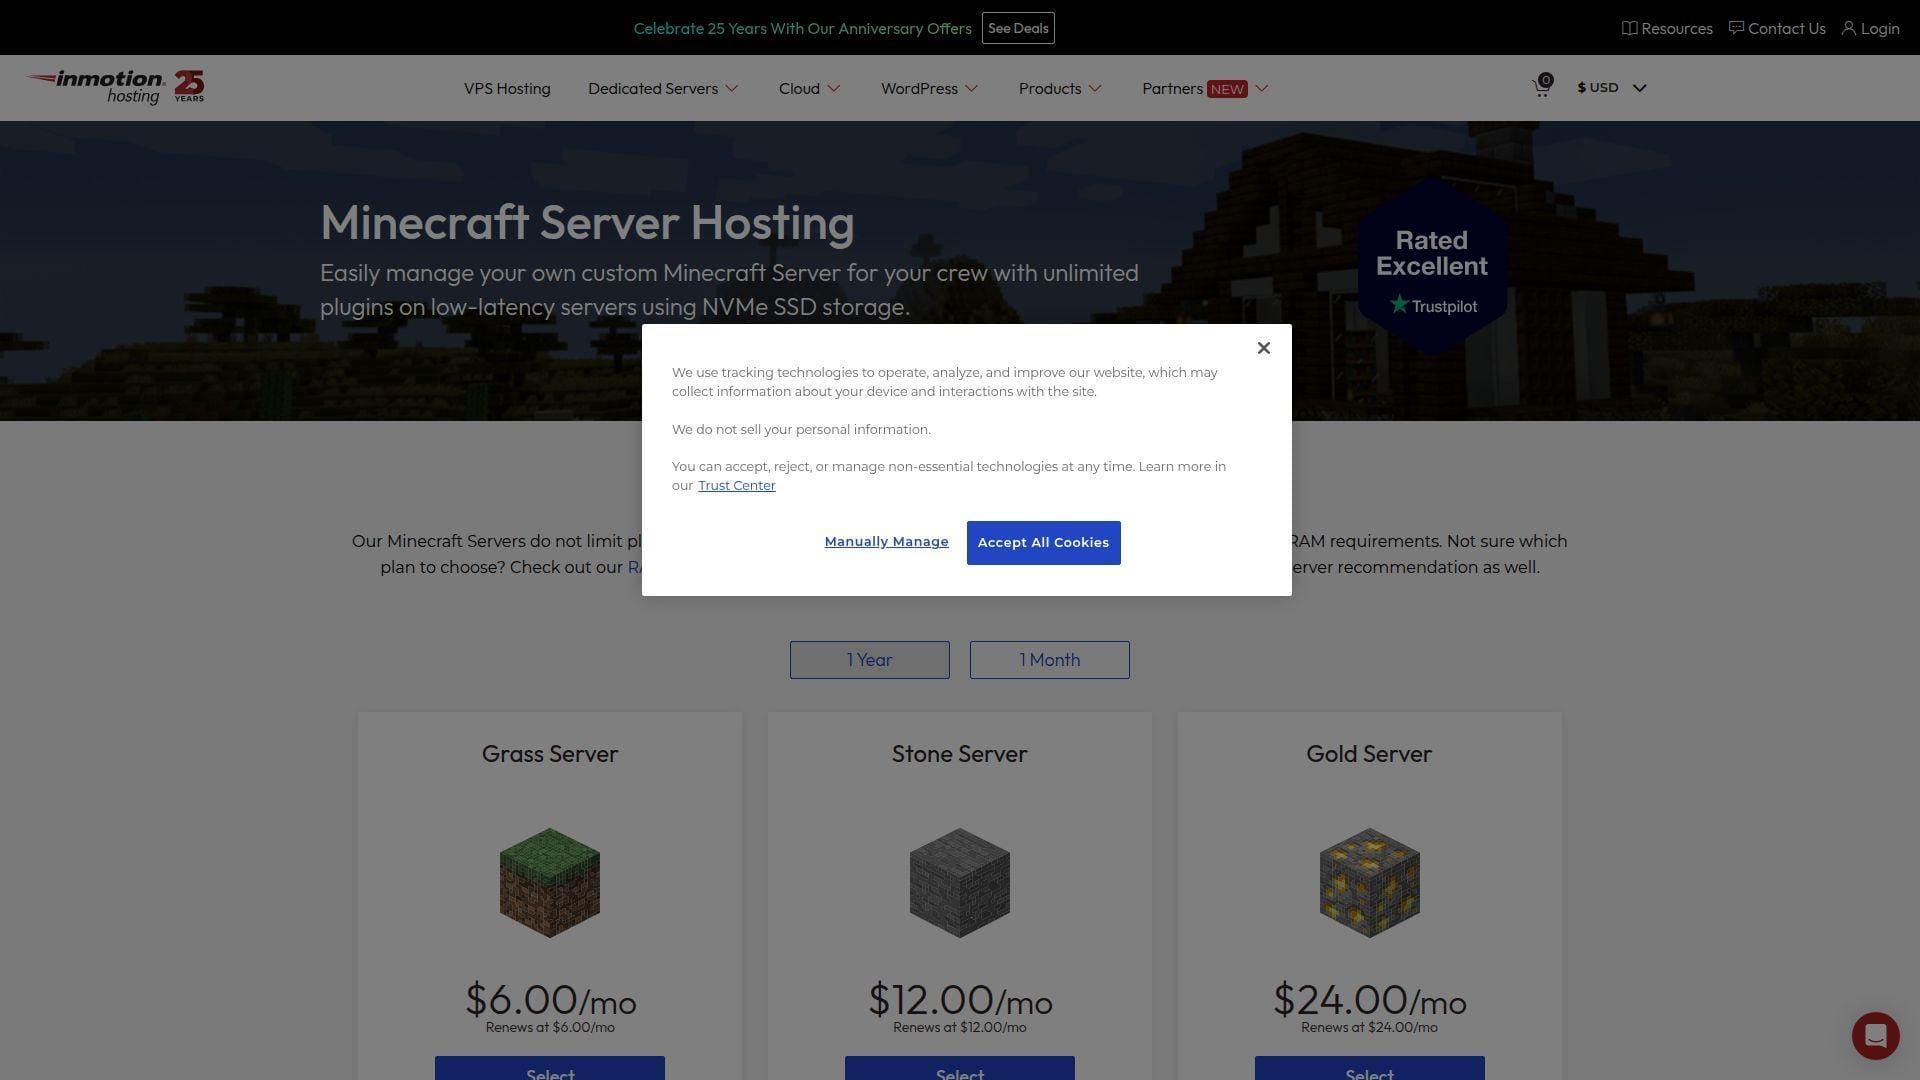Click the Gold Server block image
Screen dimensions: 1920x1080
tap(1370, 882)
